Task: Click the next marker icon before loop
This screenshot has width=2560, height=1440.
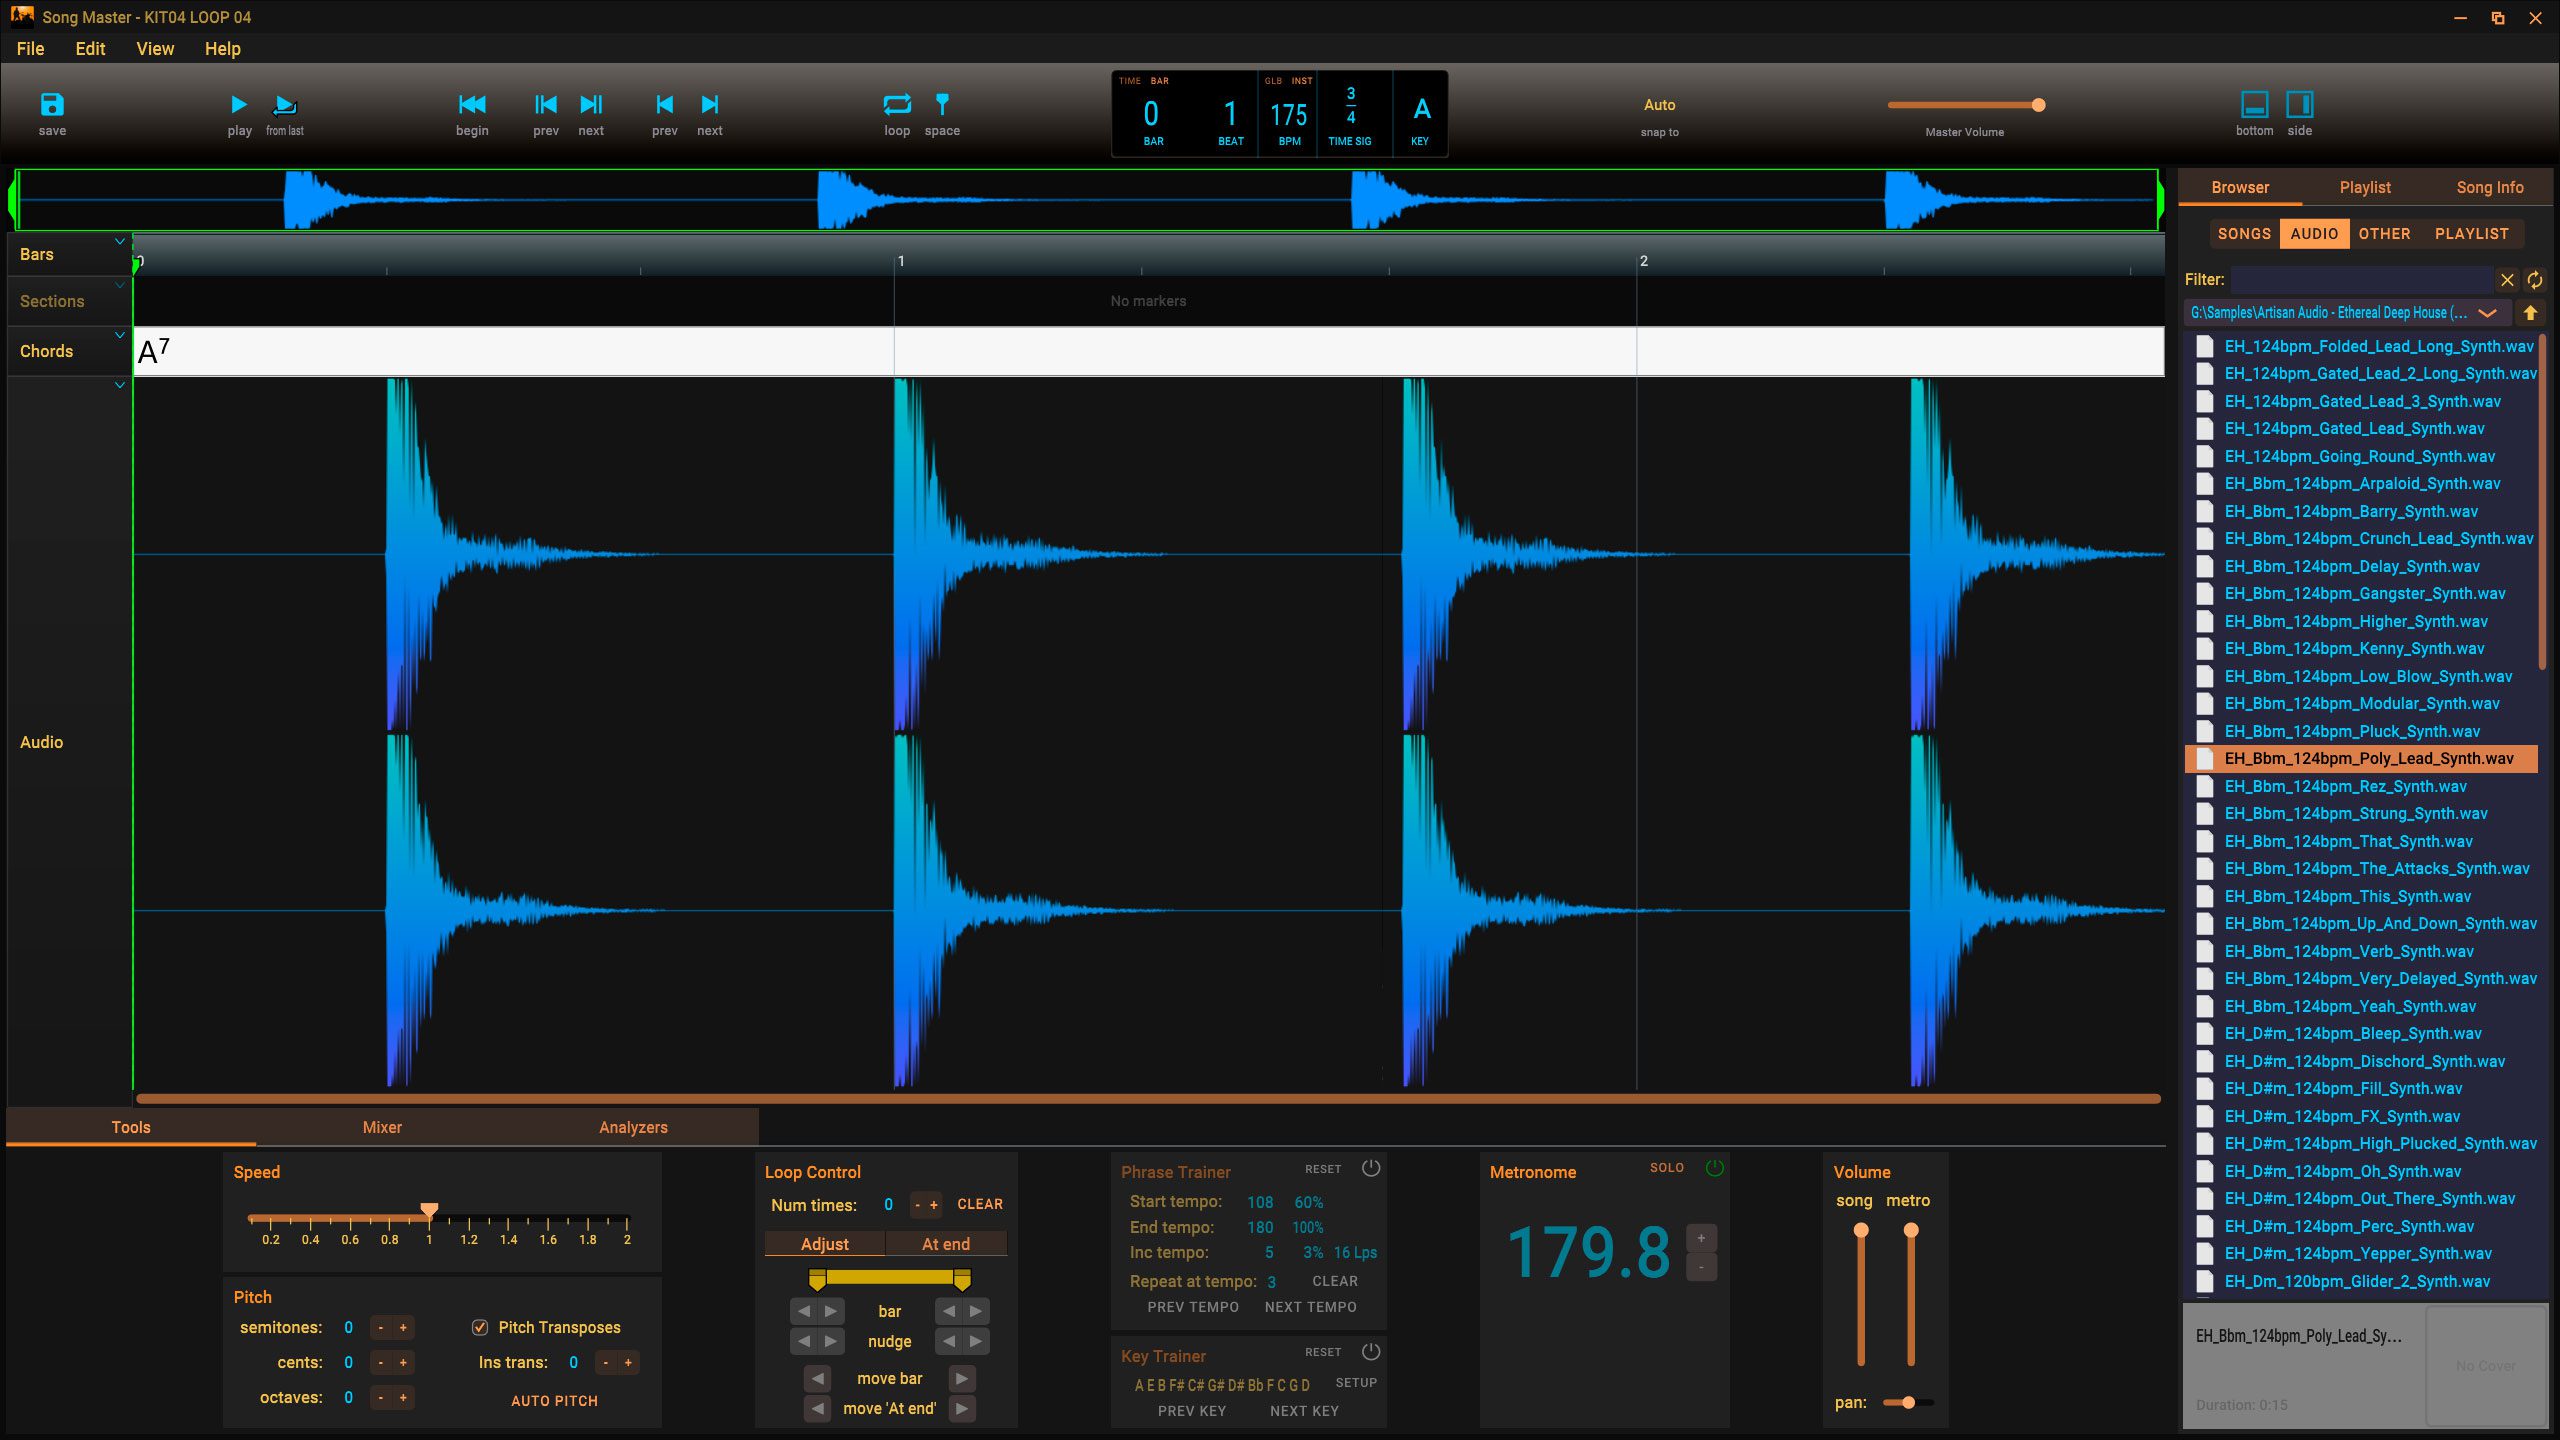Action: [710, 104]
